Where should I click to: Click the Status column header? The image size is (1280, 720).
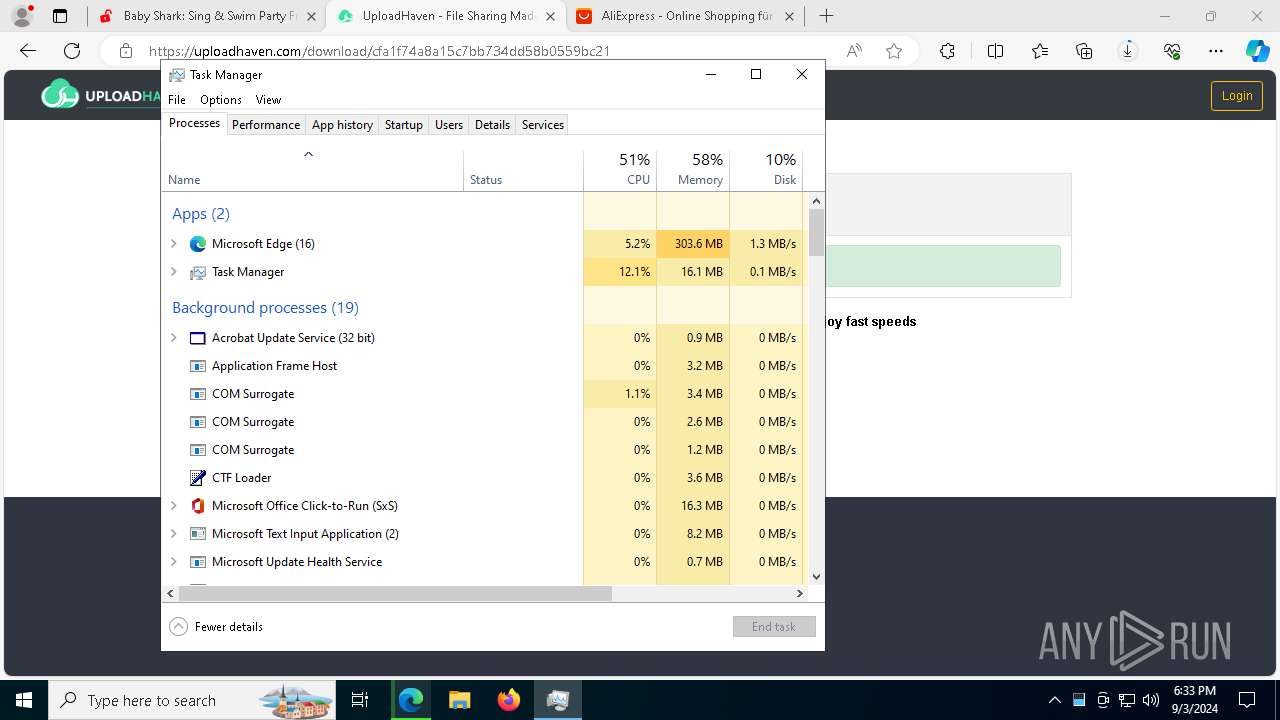click(x=523, y=169)
